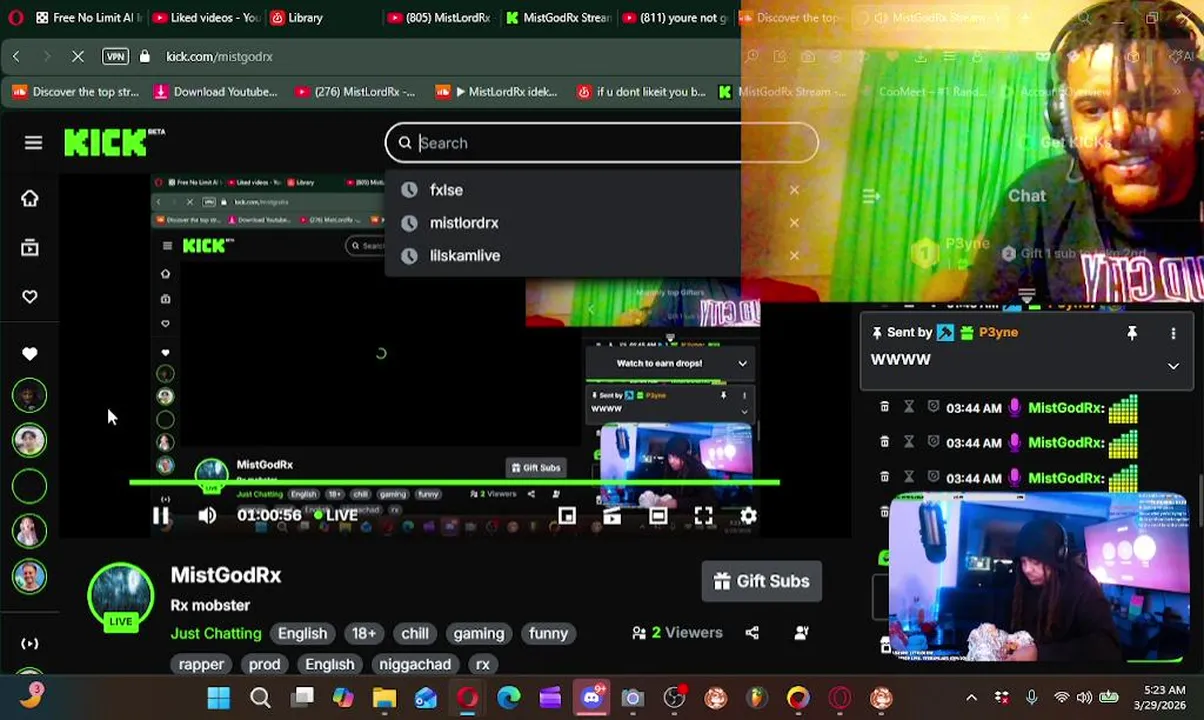Screen dimensions: 1204x720
Task: Stop loading the page
Action: click(78, 57)
